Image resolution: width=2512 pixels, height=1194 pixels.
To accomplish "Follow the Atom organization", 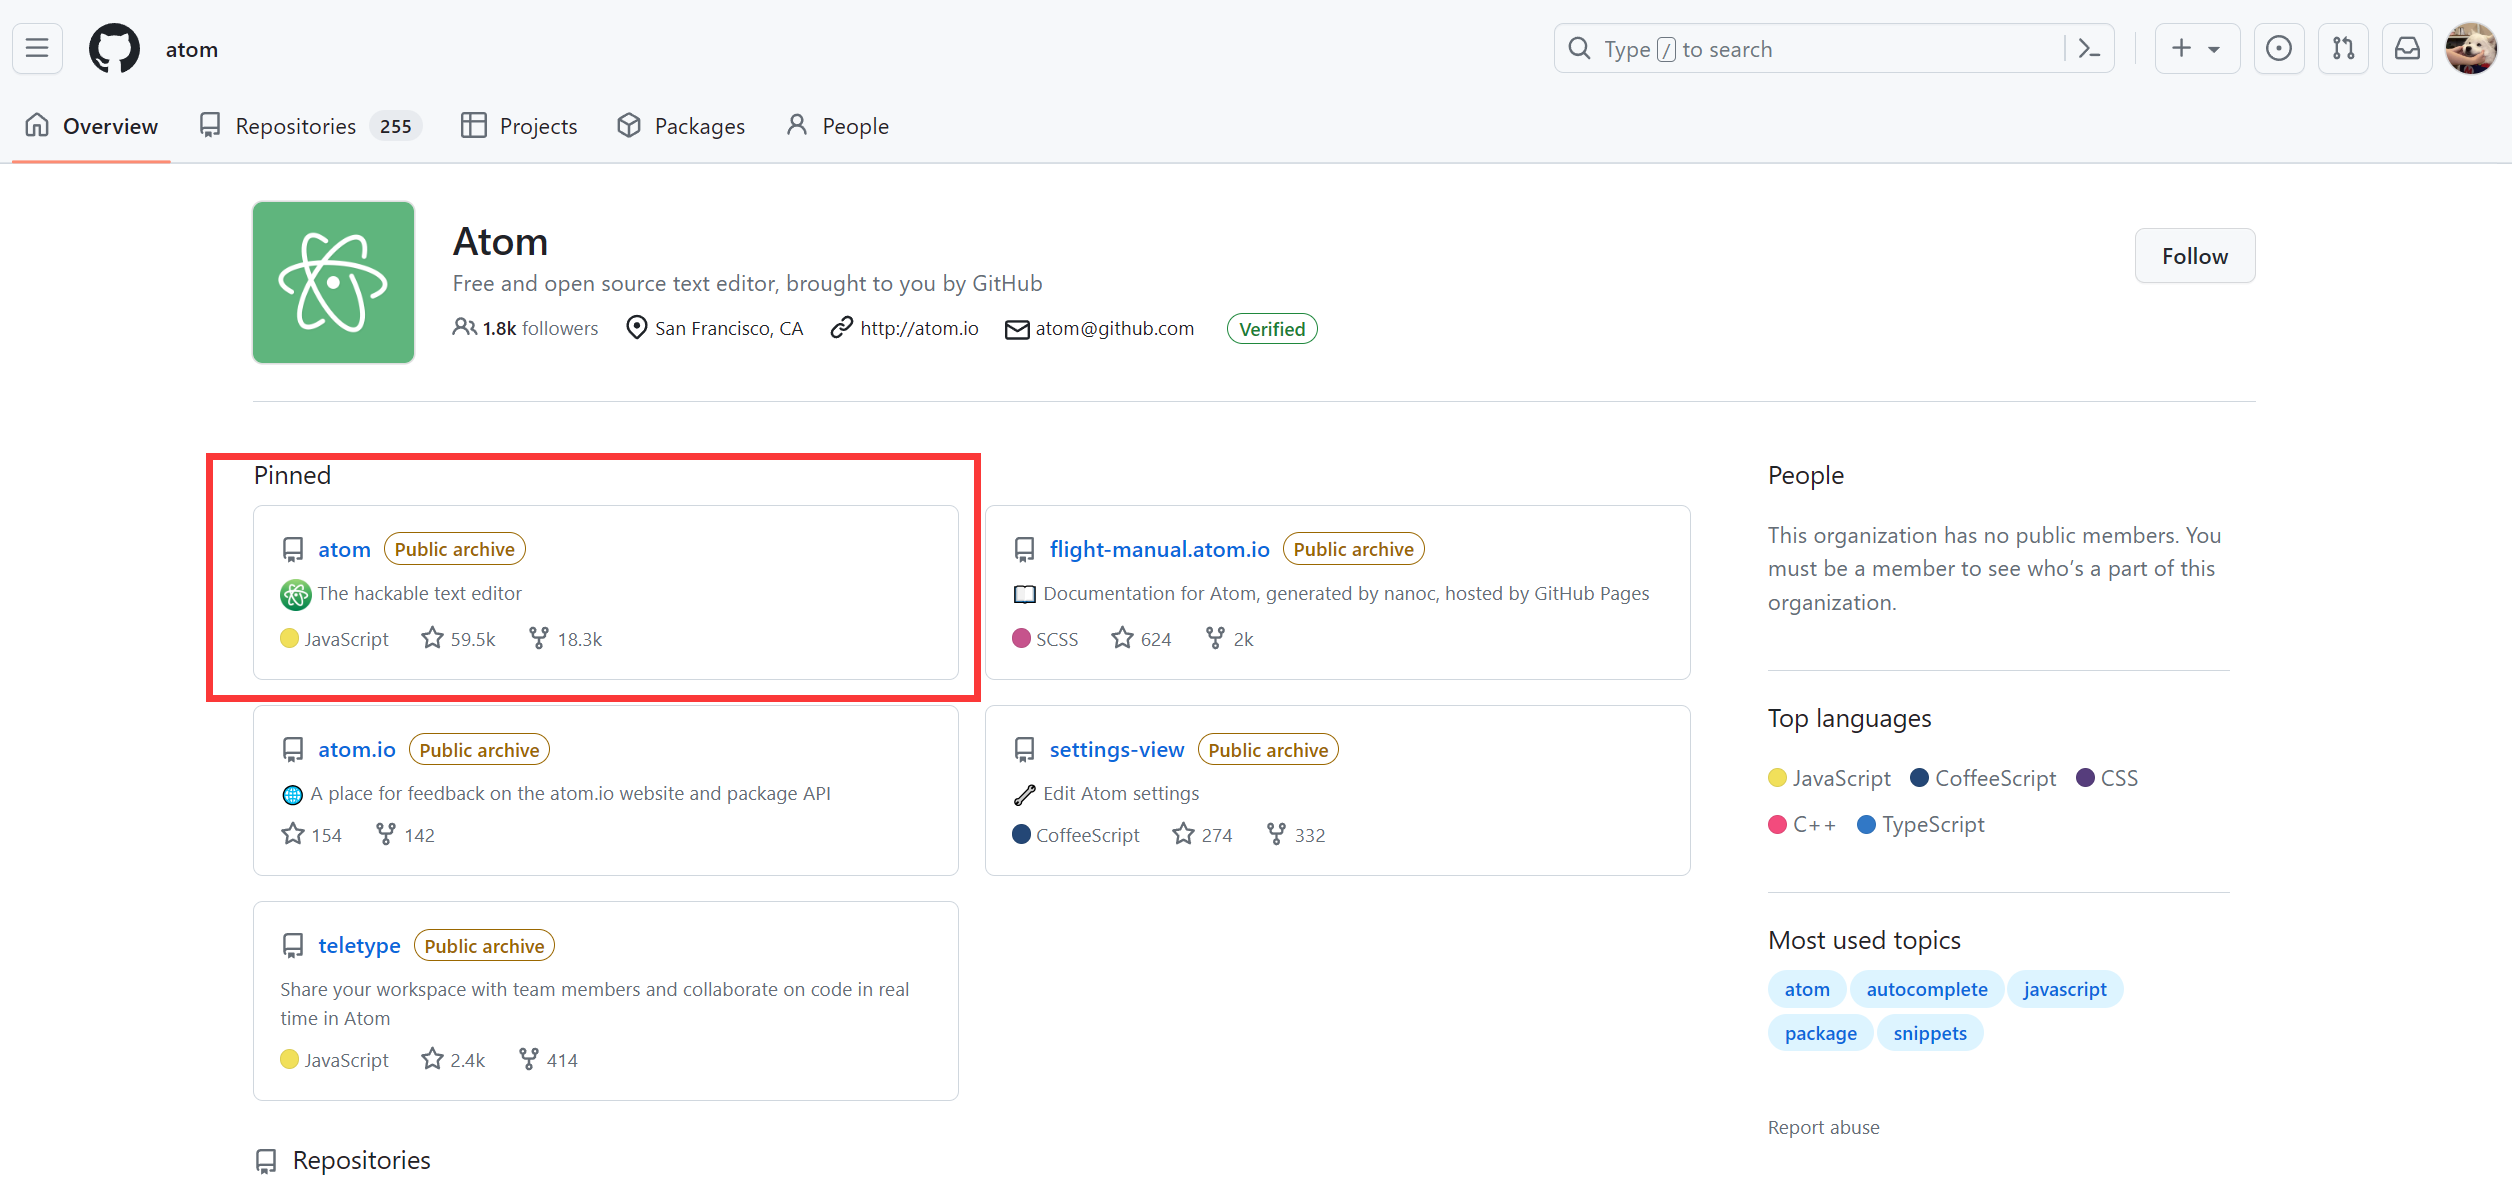I will (2194, 256).
